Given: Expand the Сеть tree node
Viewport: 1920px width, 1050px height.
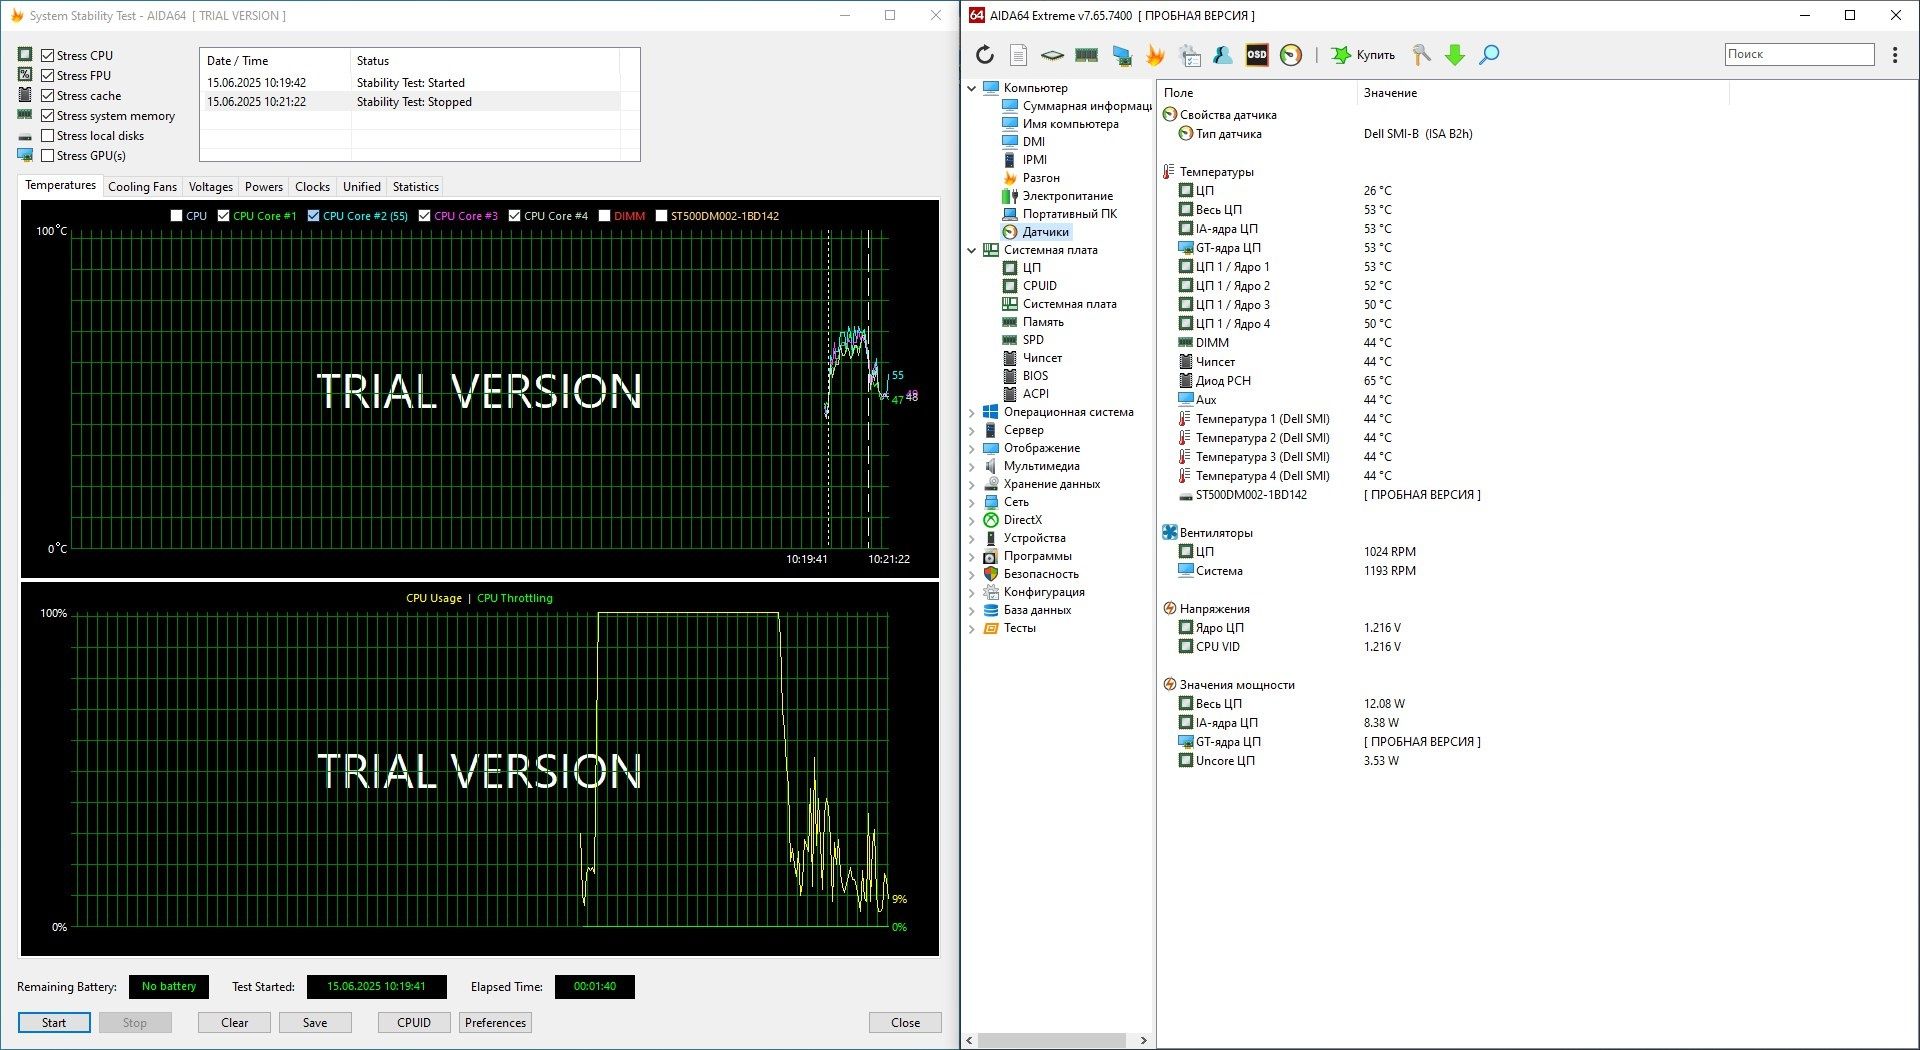Looking at the screenshot, I should 971,502.
